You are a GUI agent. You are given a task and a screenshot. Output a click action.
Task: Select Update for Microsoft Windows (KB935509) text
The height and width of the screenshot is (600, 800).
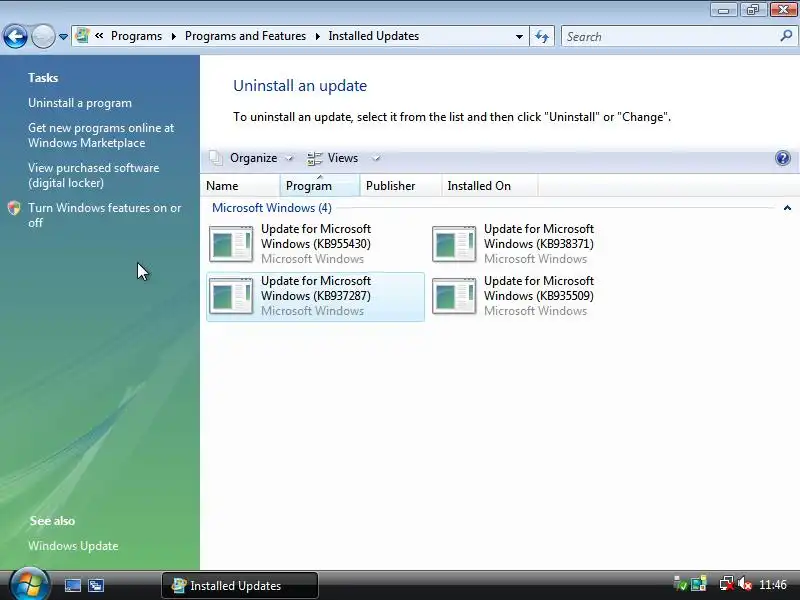point(539,288)
